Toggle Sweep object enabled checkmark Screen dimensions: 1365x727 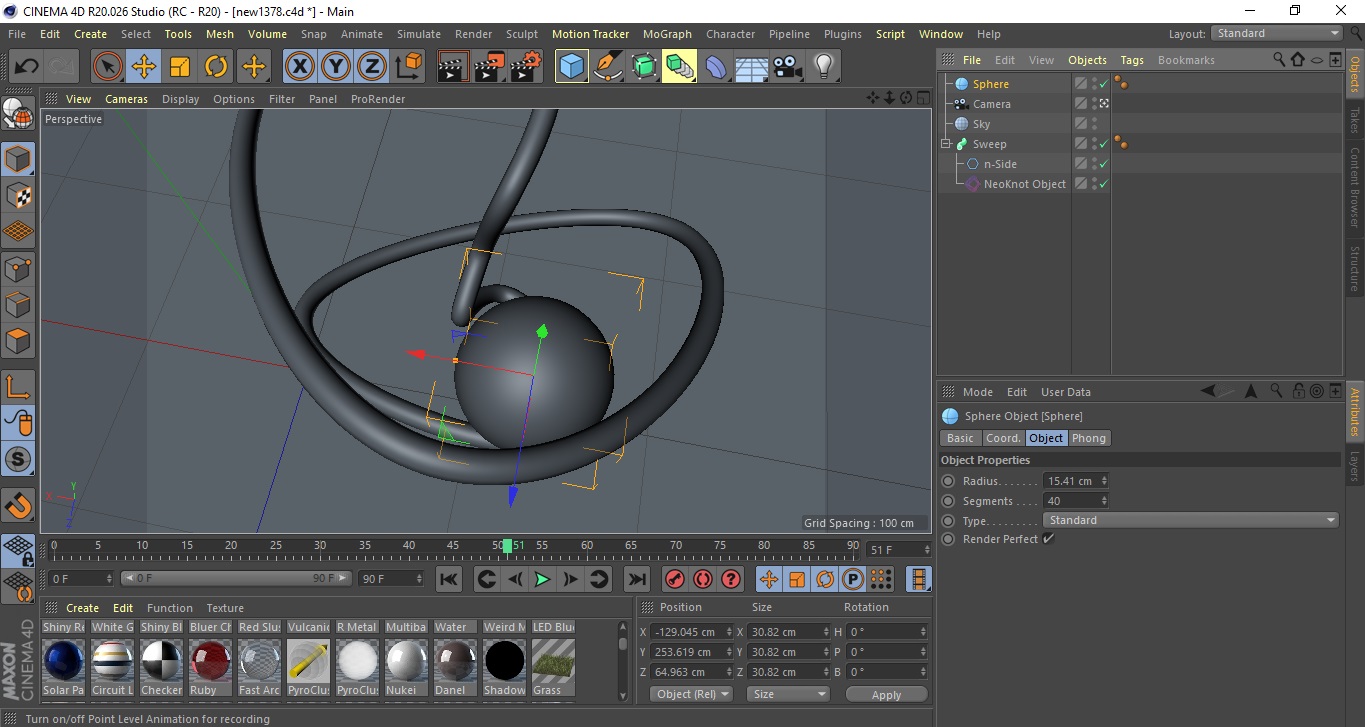click(x=1104, y=144)
